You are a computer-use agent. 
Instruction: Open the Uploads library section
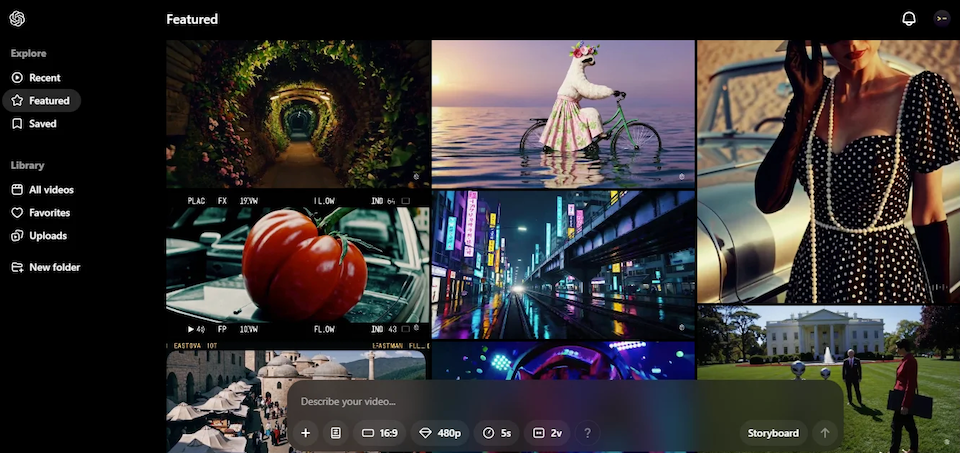click(42, 236)
